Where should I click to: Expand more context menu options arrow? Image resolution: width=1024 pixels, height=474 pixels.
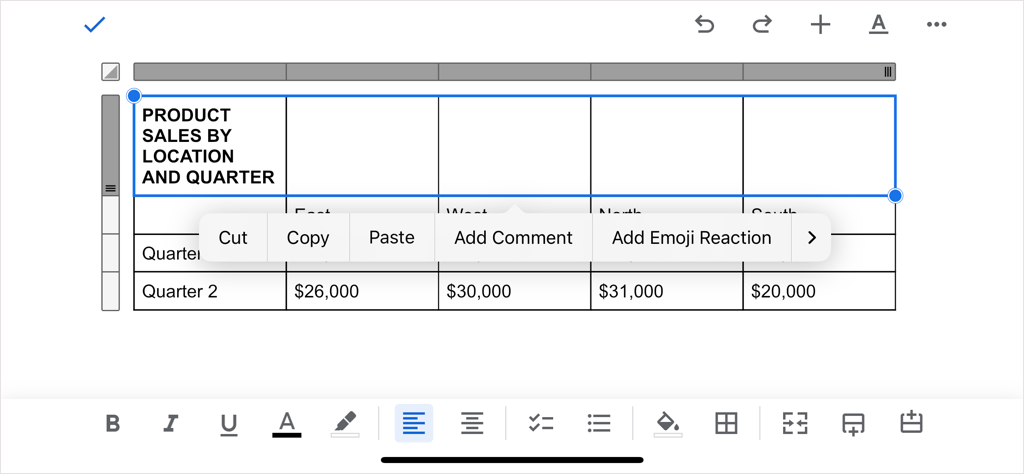[811, 238]
